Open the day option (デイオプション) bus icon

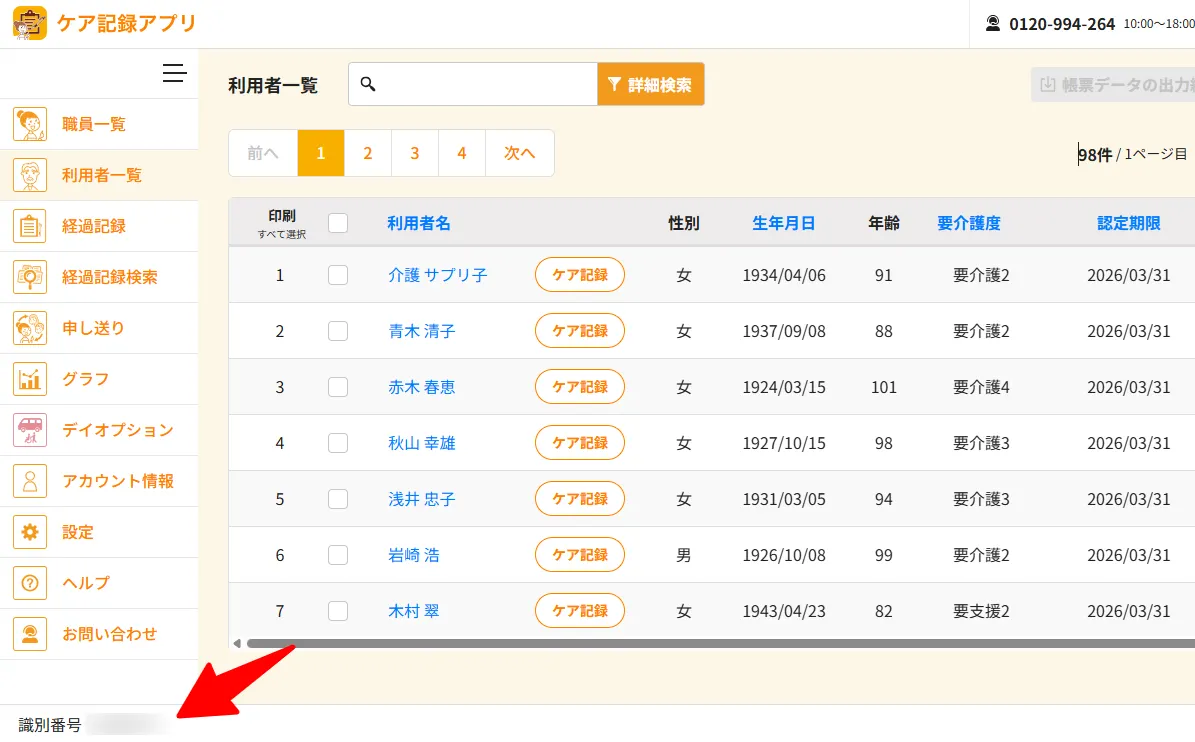click(30, 430)
